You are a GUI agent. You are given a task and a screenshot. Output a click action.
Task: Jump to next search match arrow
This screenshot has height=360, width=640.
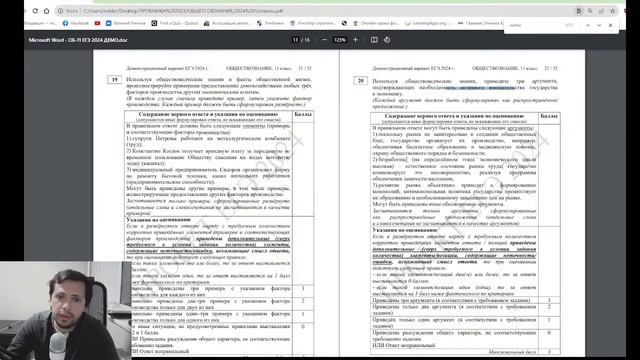click(x=599, y=25)
